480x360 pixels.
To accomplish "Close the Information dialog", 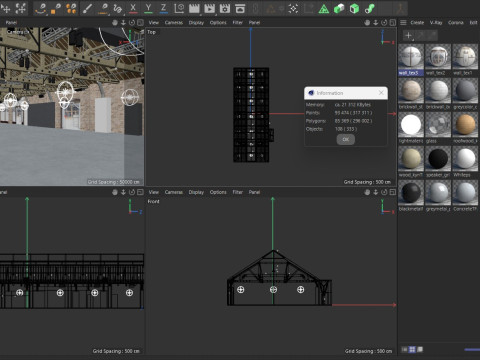I will pyautogui.click(x=381, y=93).
